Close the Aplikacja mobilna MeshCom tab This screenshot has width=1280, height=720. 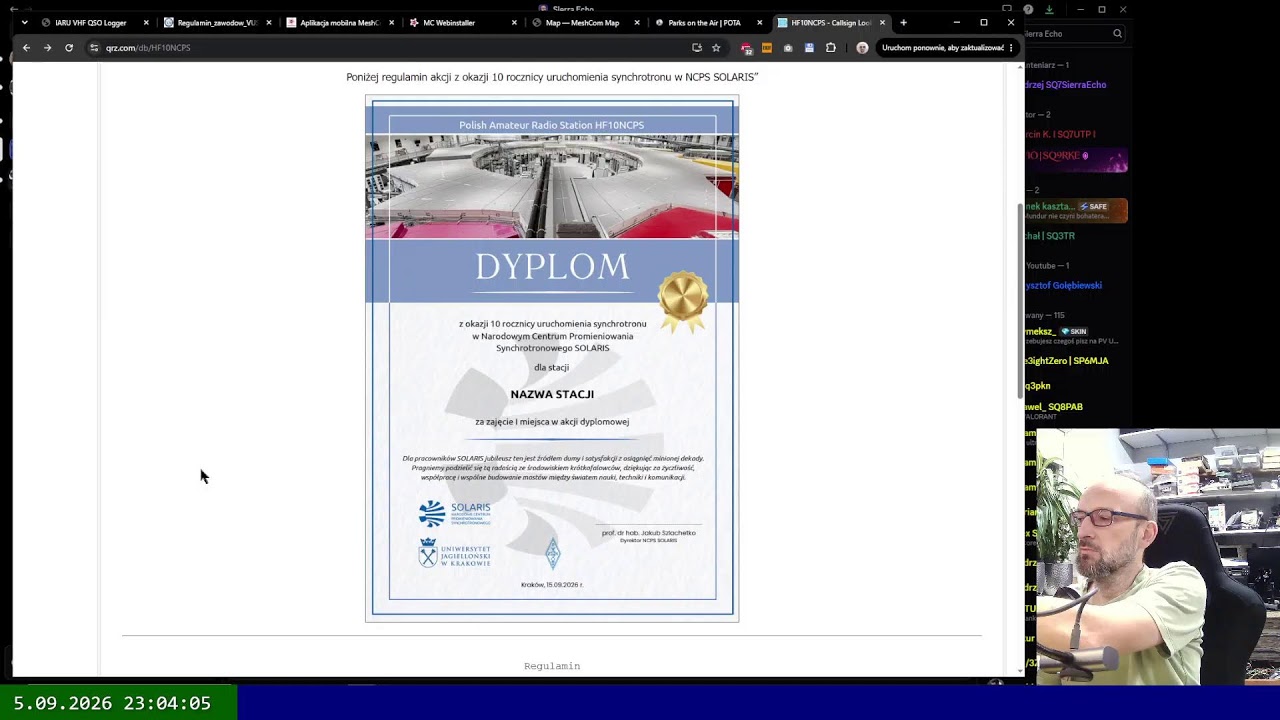coord(391,23)
